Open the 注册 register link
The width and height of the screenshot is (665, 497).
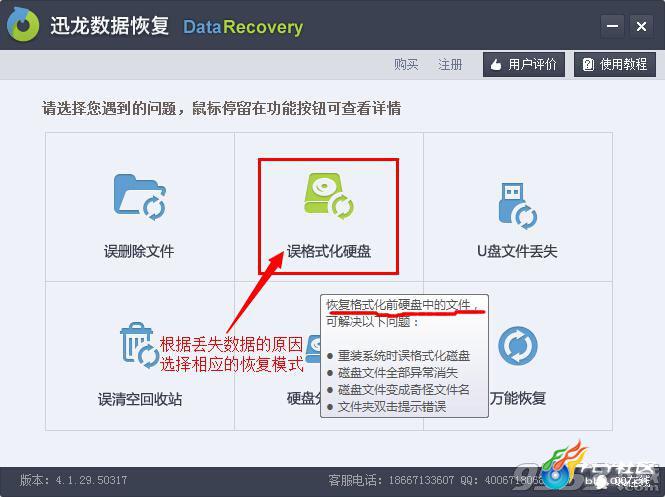coord(450,64)
